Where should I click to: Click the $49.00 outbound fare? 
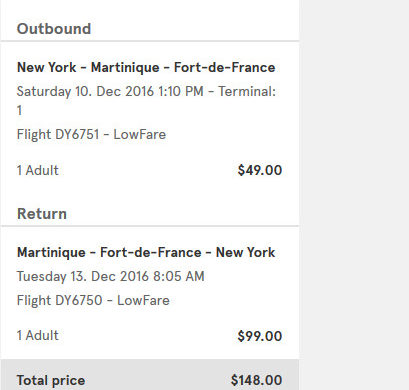click(x=260, y=170)
